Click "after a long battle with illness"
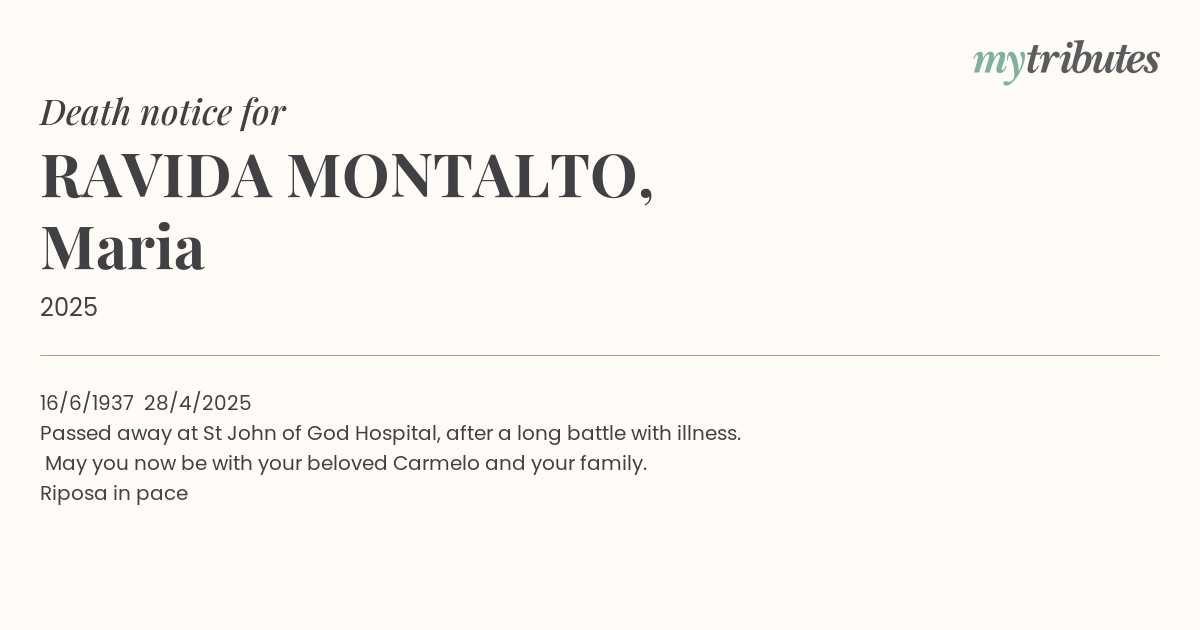The width and height of the screenshot is (1200, 630). click(x=593, y=433)
